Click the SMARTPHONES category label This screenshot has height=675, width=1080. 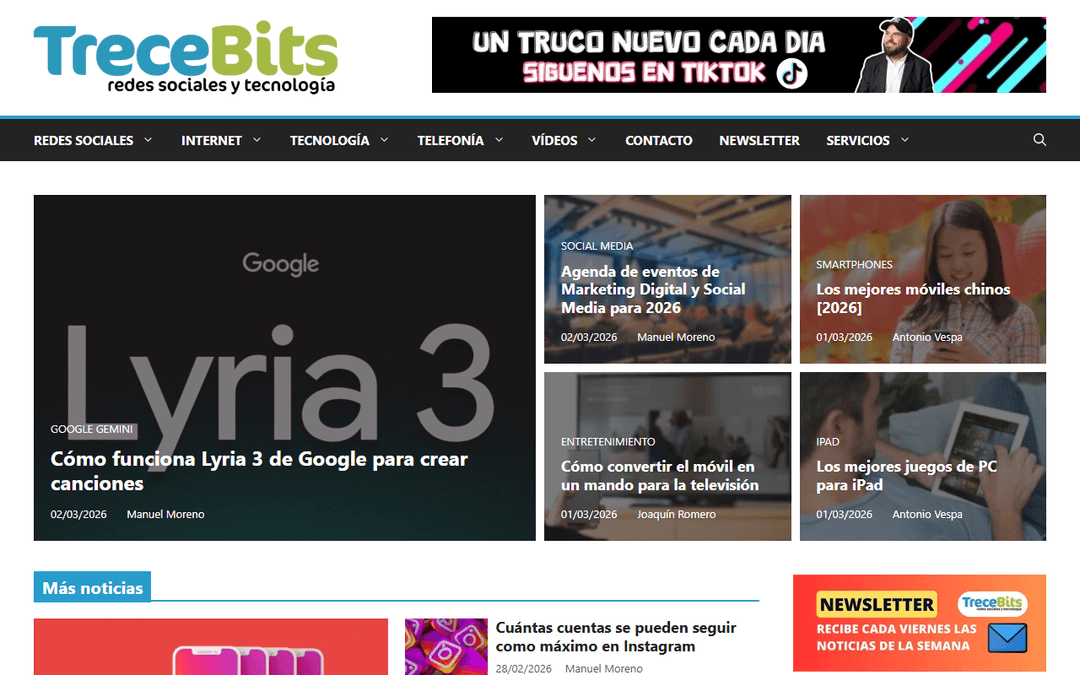coord(854,264)
